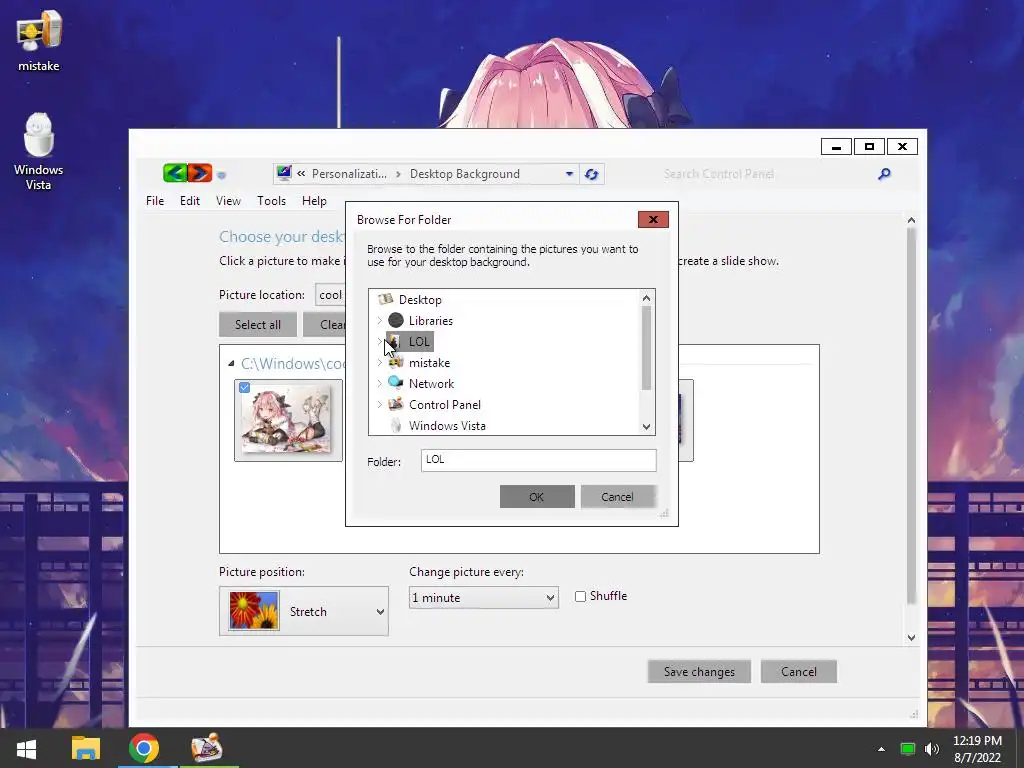Open the Personalization taskbar app
This screenshot has height=768, width=1024.
pyautogui.click(x=206, y=748)
